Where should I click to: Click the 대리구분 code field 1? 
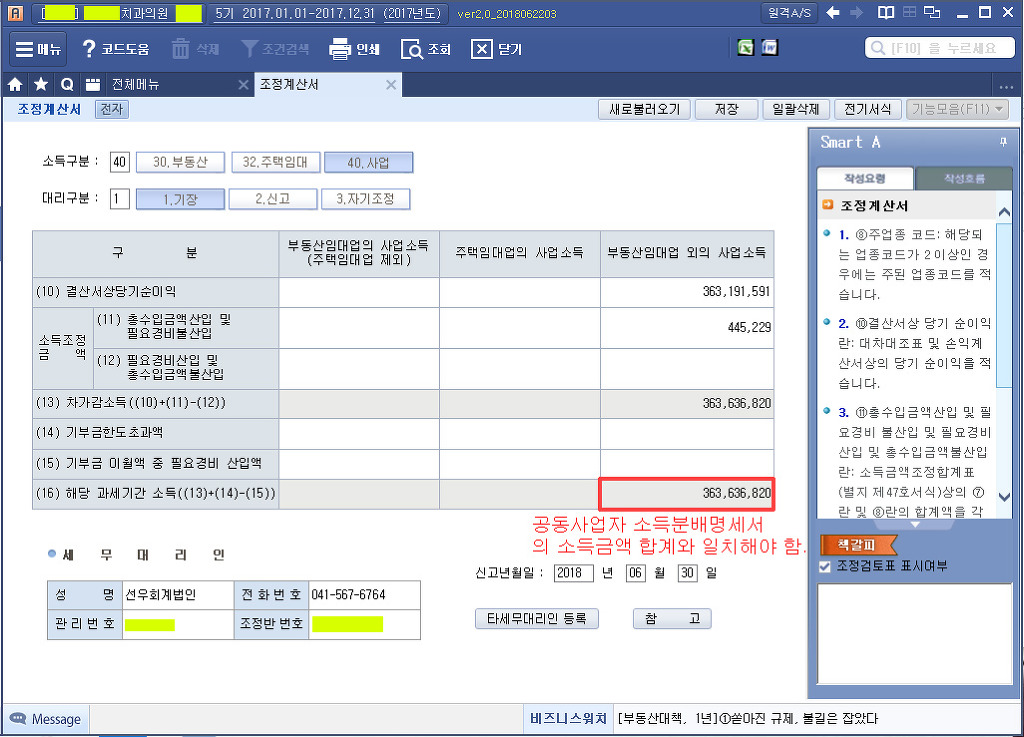coord(119,198)
